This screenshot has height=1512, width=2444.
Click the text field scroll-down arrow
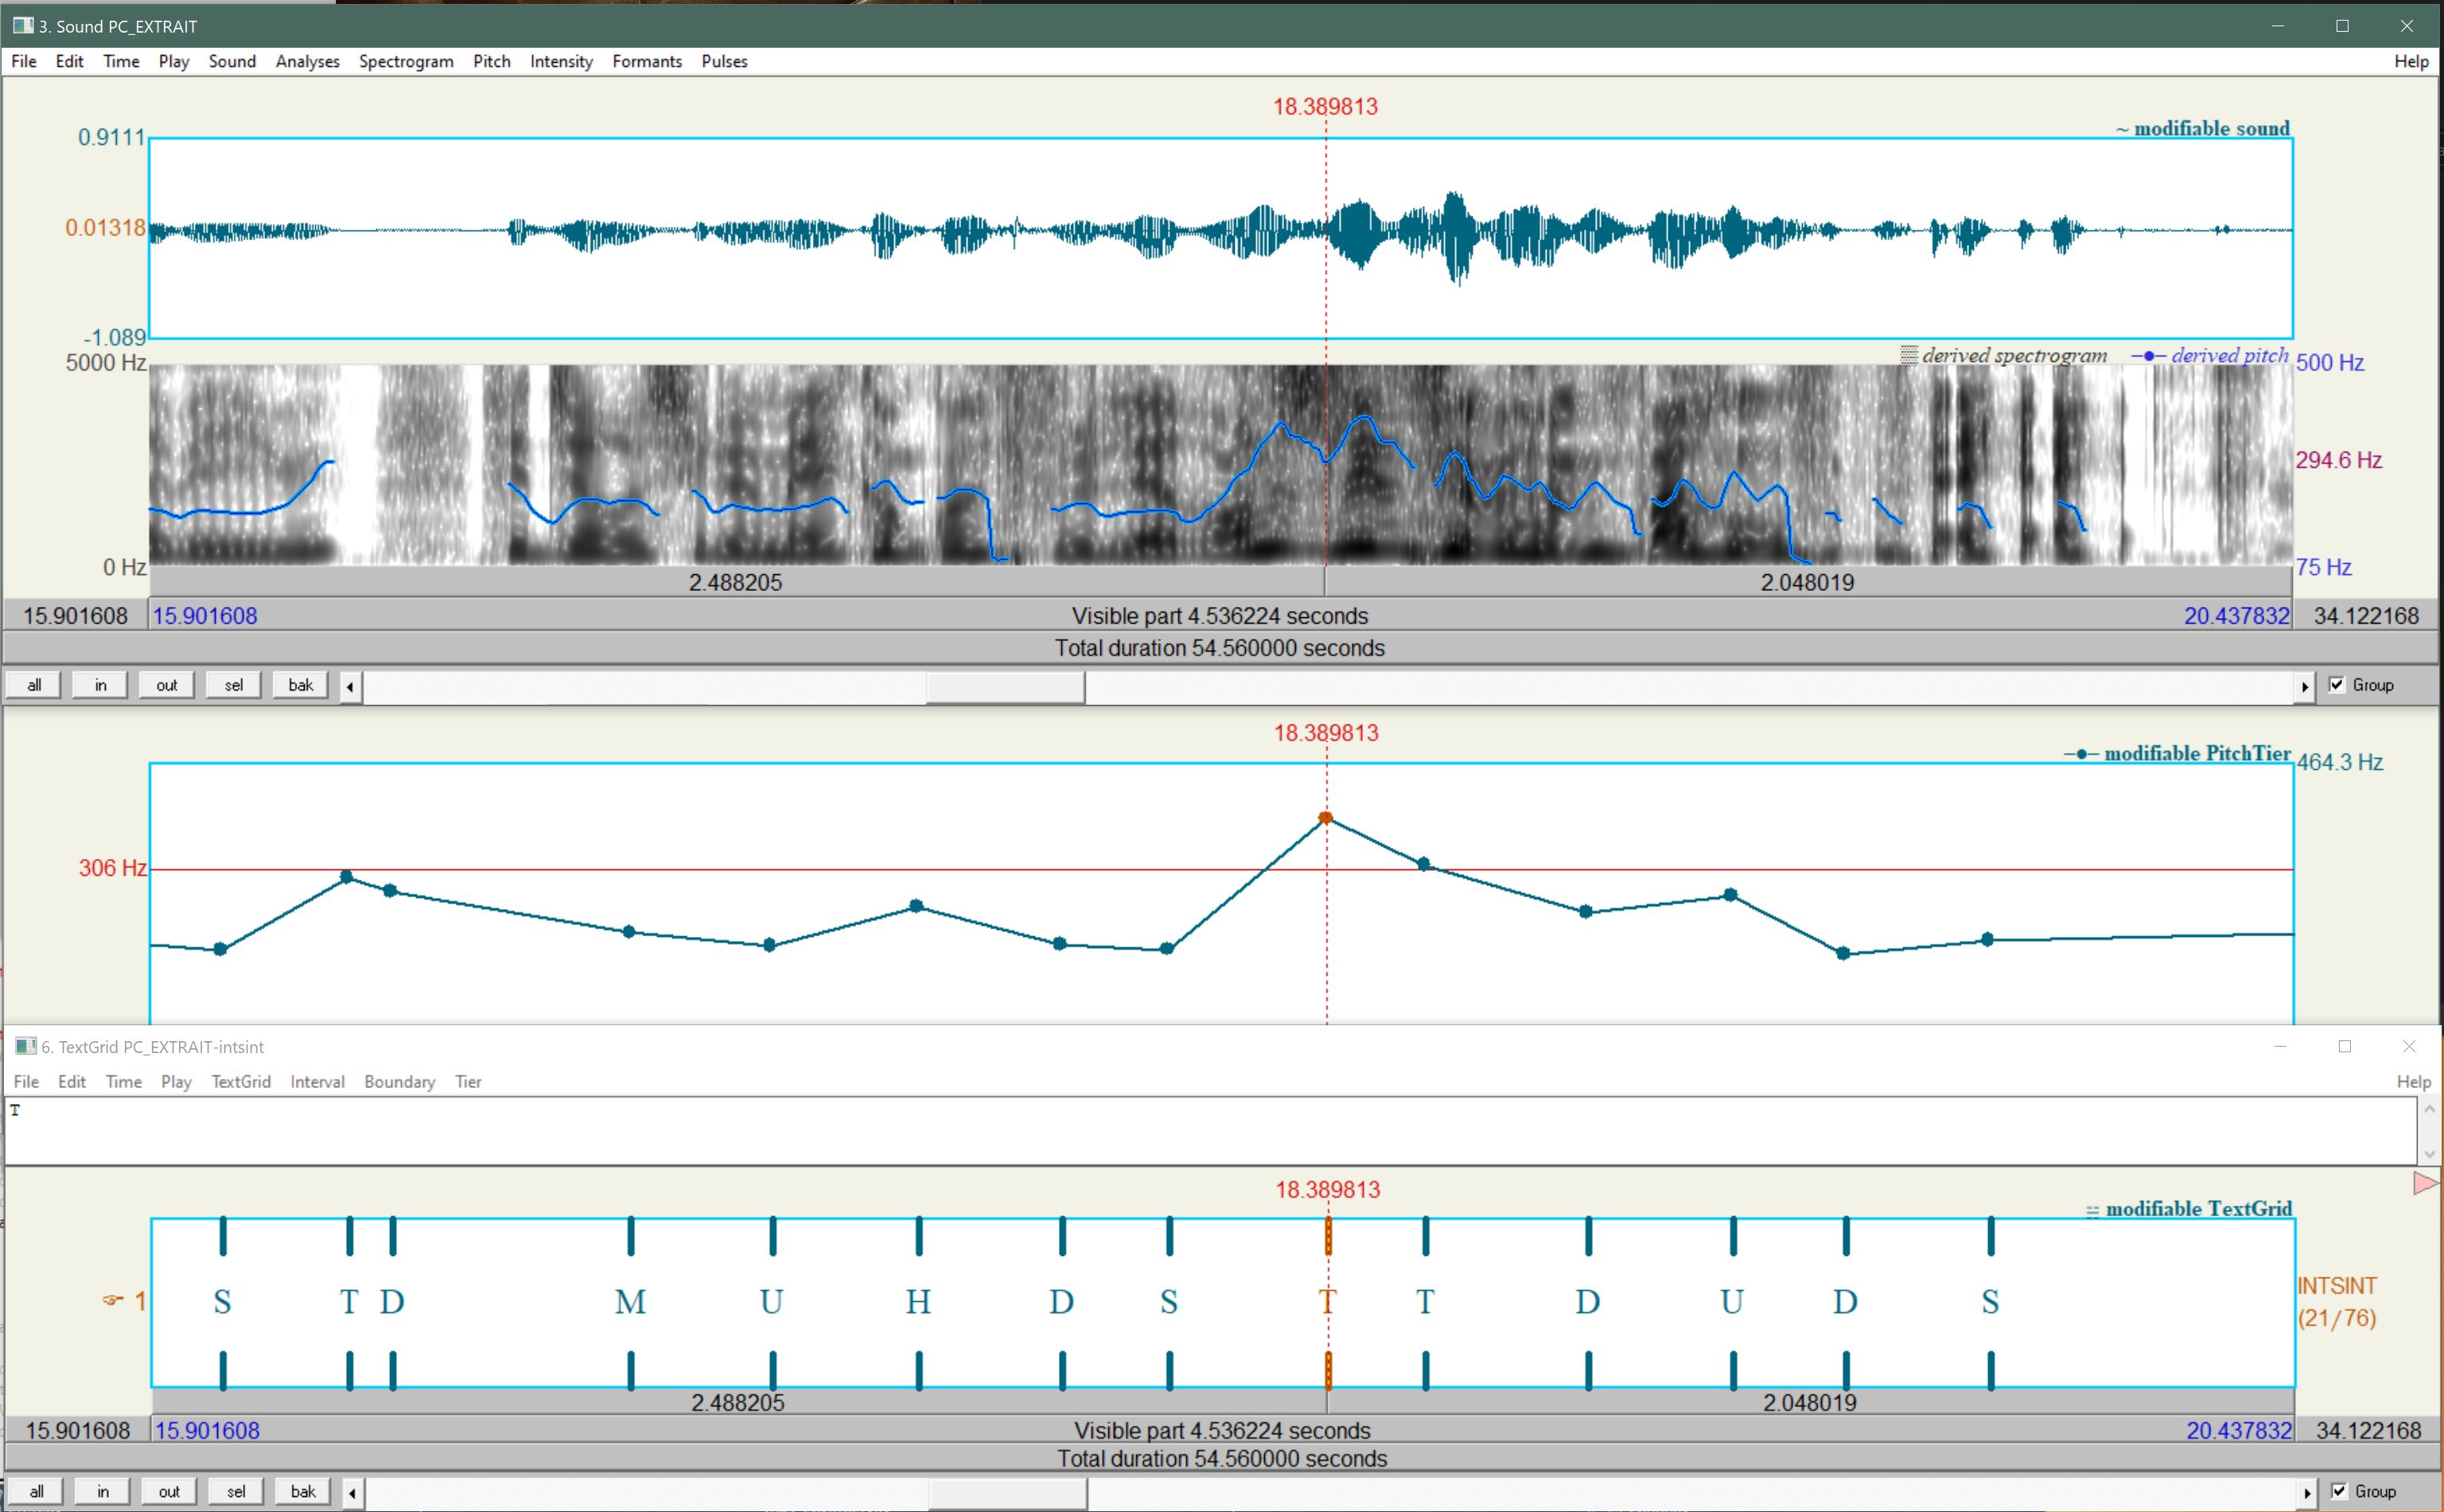coord(2429,1154)
